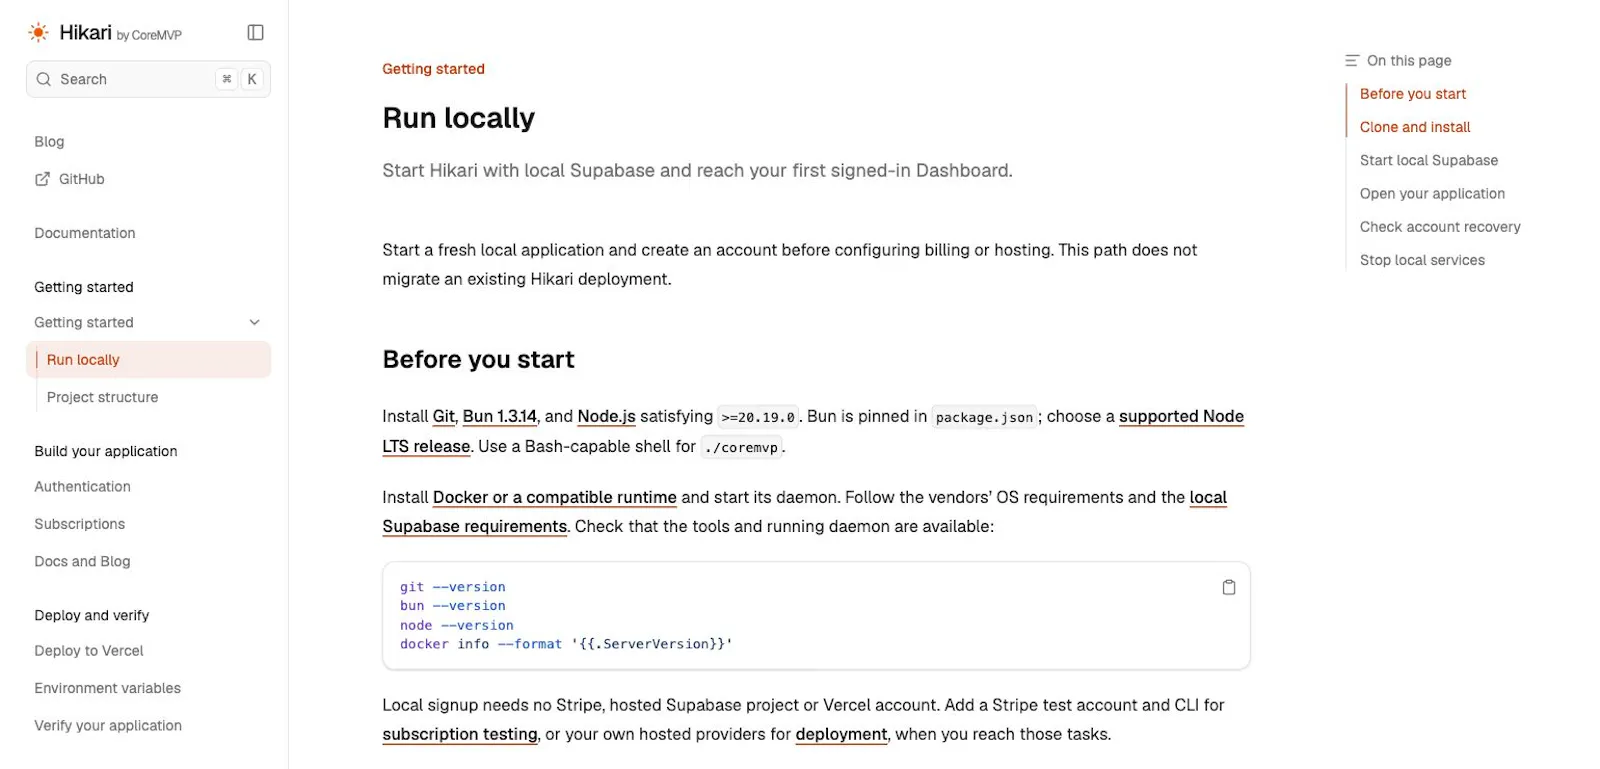This screenshot has height=769, width=1600.
Task: Click the package.json inline code
Action: click(x=984, y=417)
